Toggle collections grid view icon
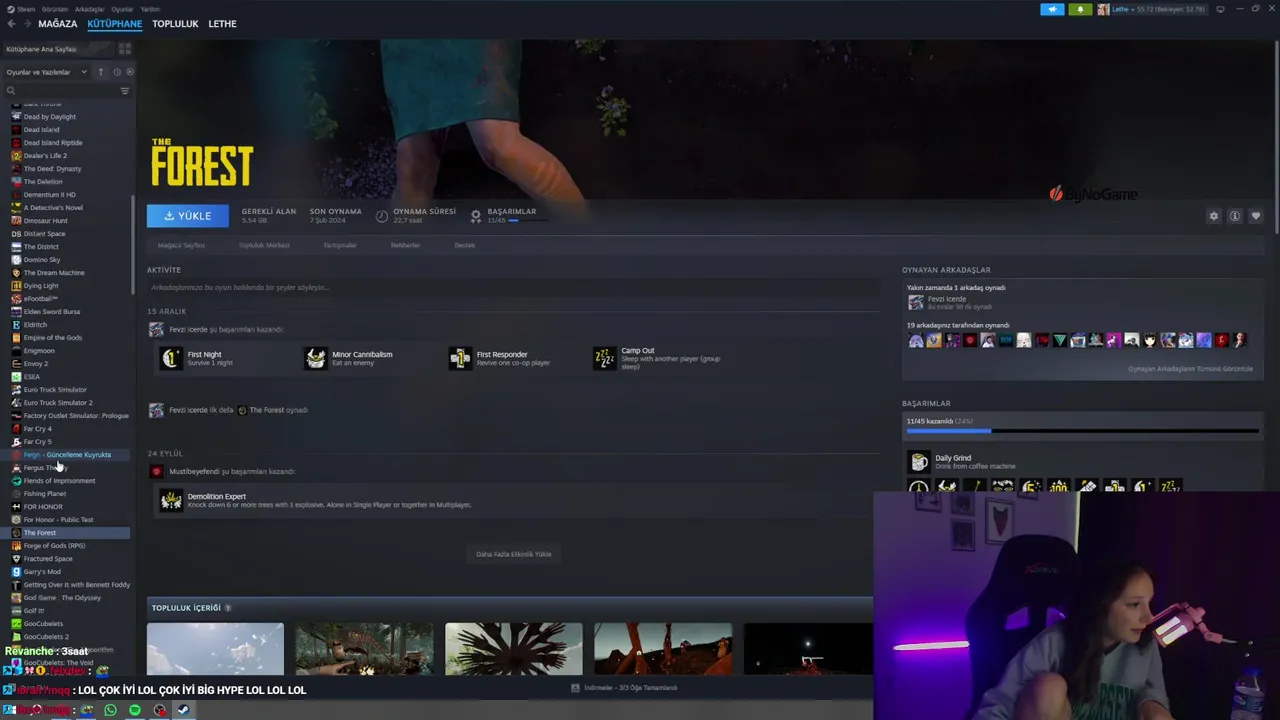The image size is (1280, 720). [125, 49]
